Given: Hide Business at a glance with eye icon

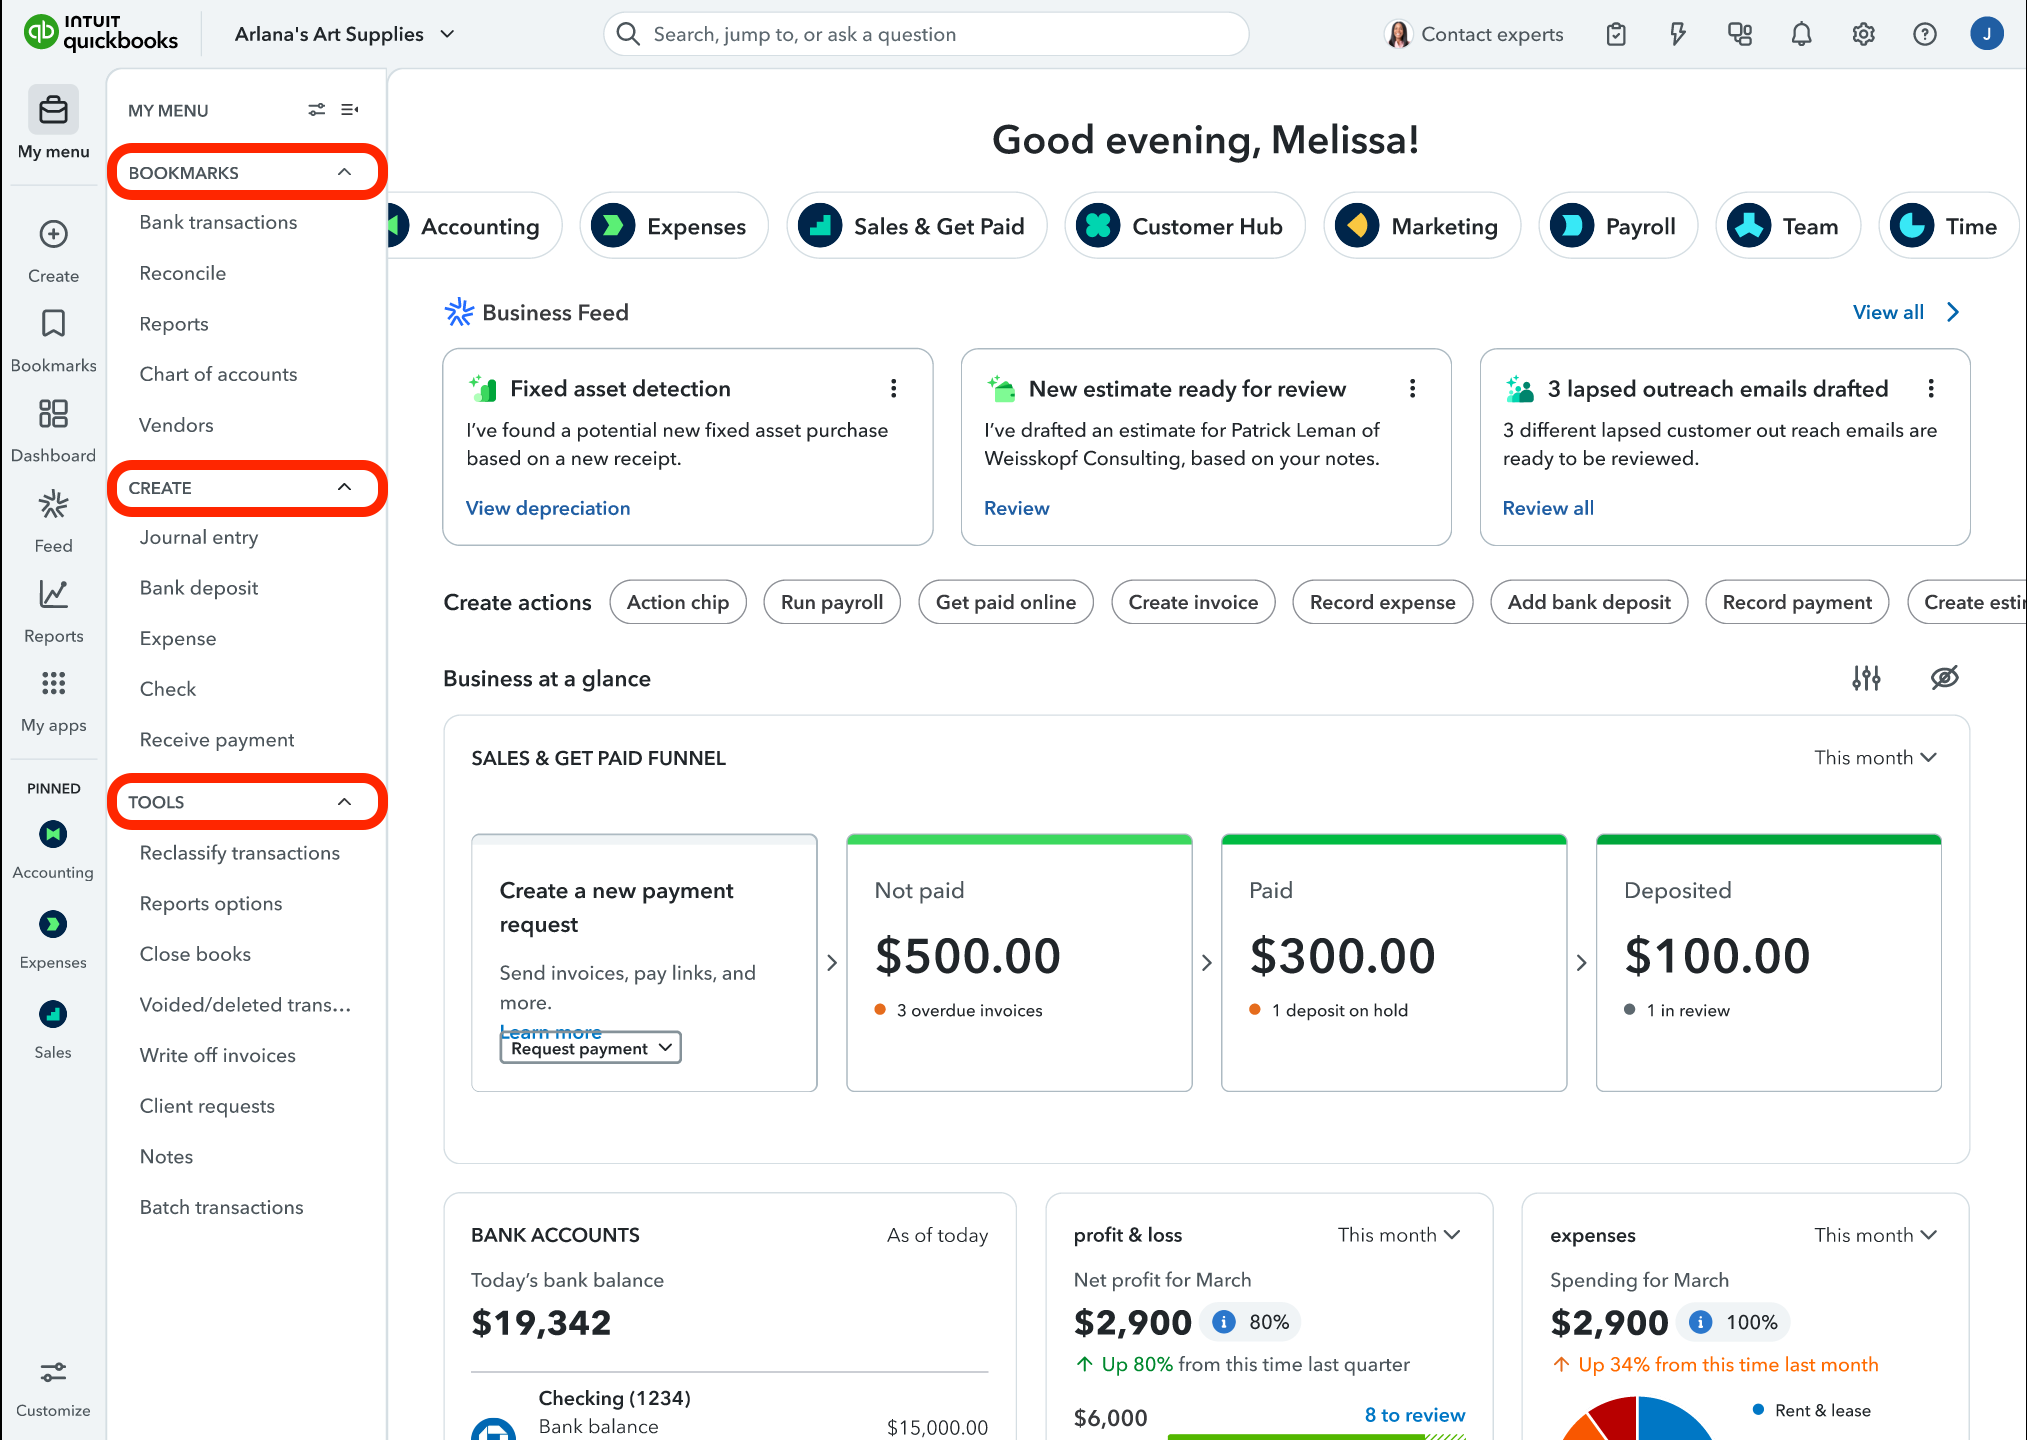Looking at the screenshot, I should [x=1944, y=678].
